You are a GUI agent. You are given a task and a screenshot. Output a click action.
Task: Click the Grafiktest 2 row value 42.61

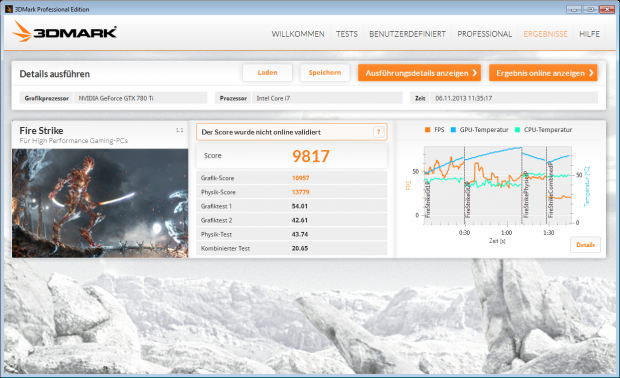coord(300,220)
